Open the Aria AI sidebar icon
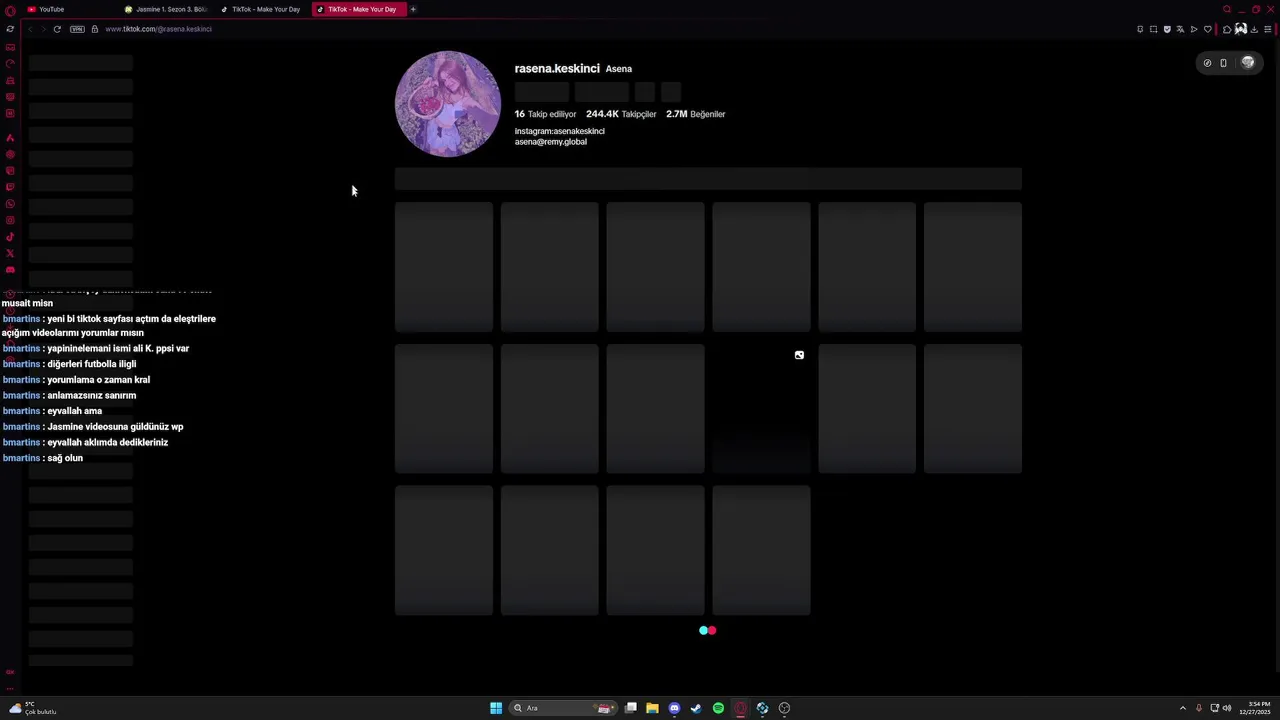Viewport: 1280px width, 720px height. (10, 138)
